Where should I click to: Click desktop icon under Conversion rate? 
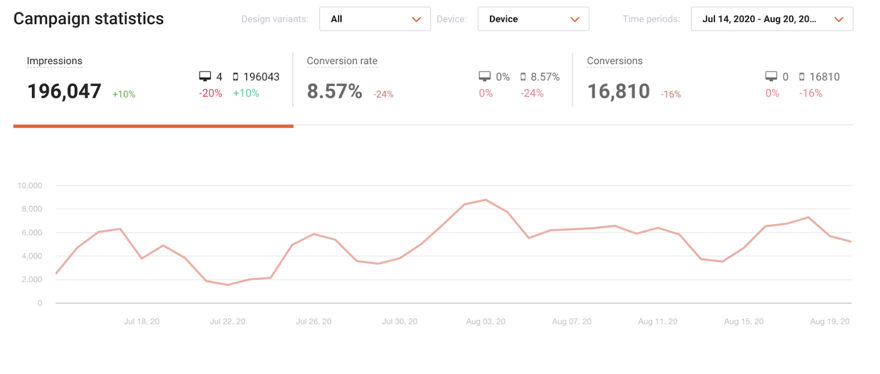click(484, 77)
